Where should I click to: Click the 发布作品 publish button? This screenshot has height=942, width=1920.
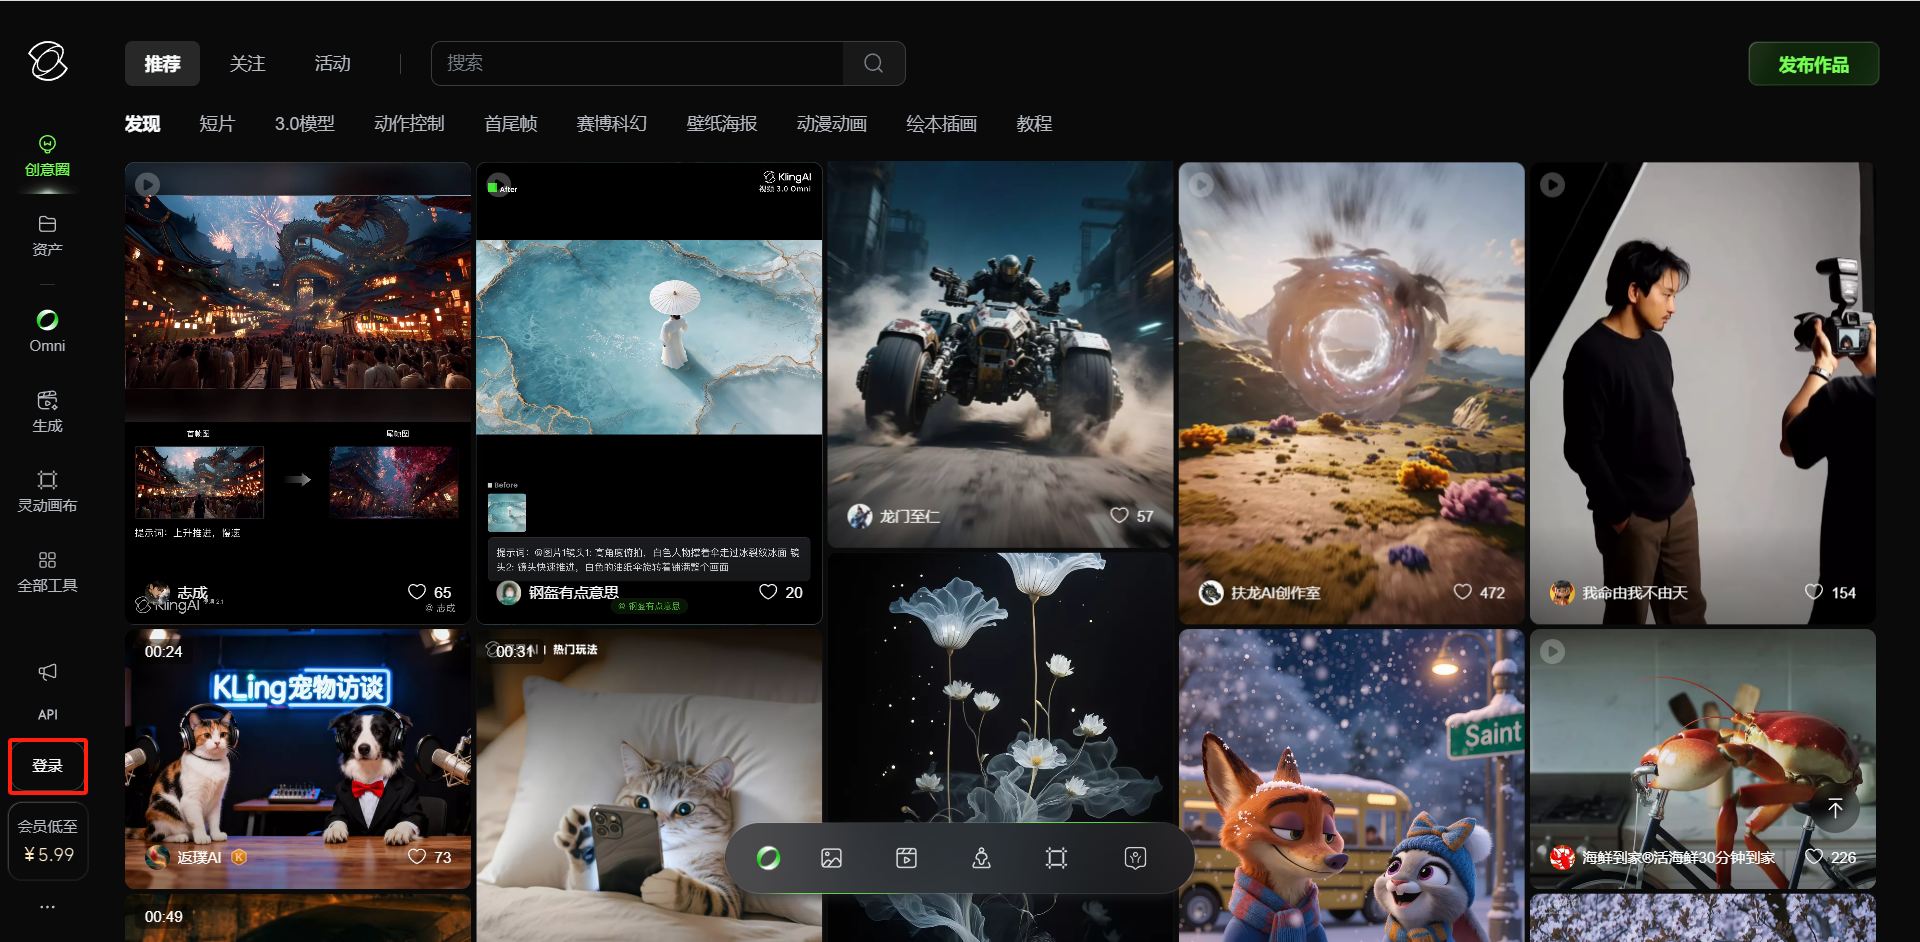click(1813, 64)
